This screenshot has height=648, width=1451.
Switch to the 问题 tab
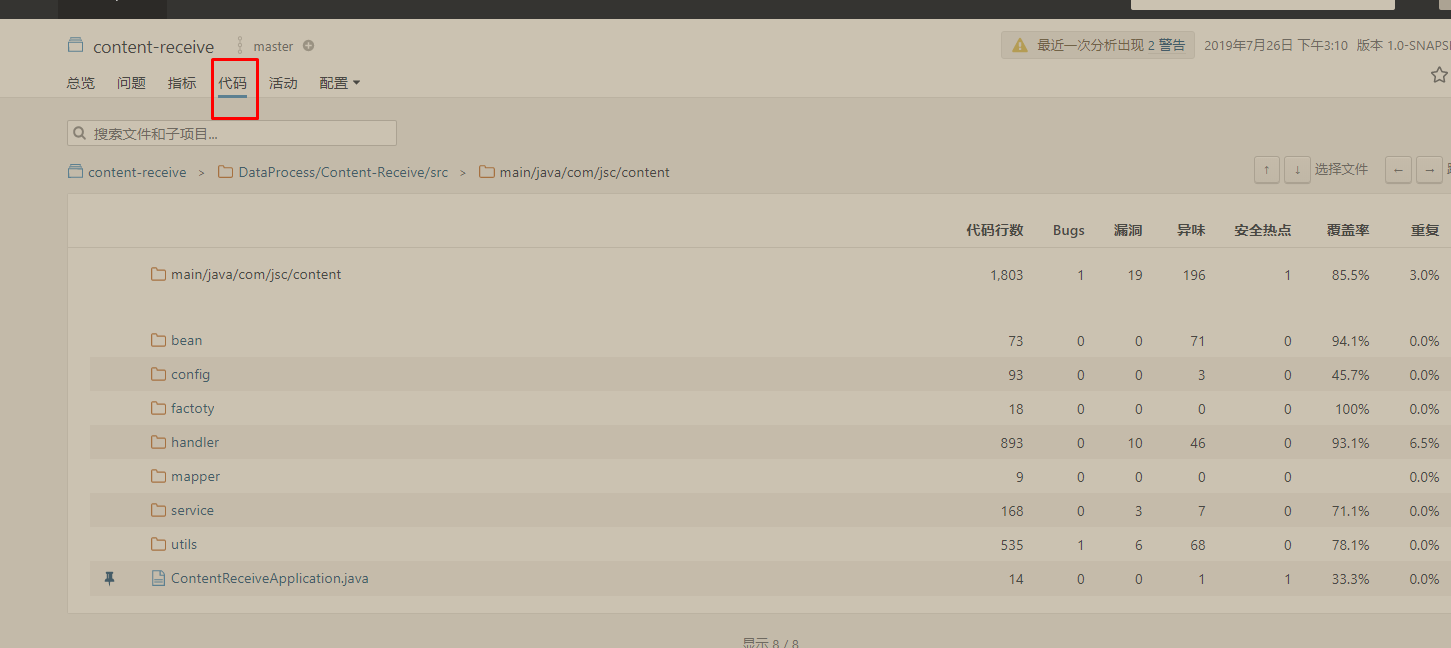point(131,83)
